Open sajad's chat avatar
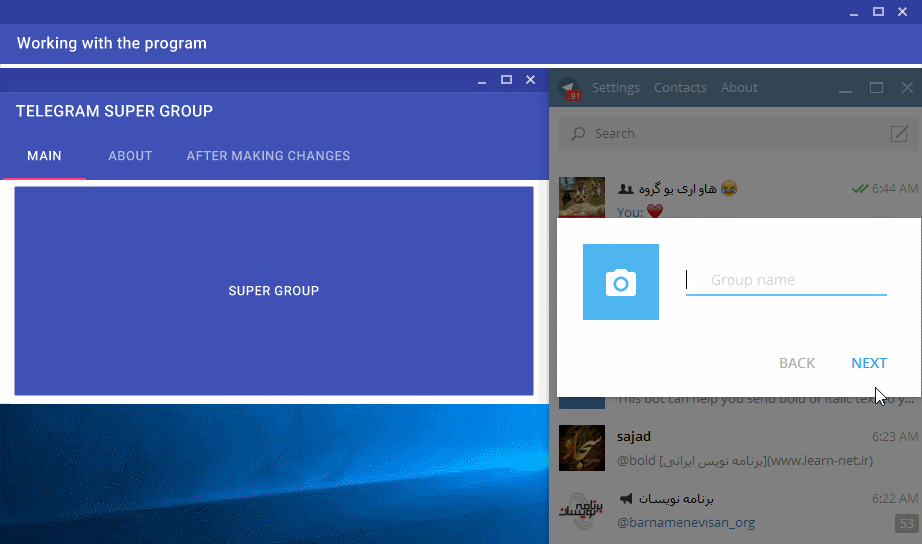 pos(581,448)
